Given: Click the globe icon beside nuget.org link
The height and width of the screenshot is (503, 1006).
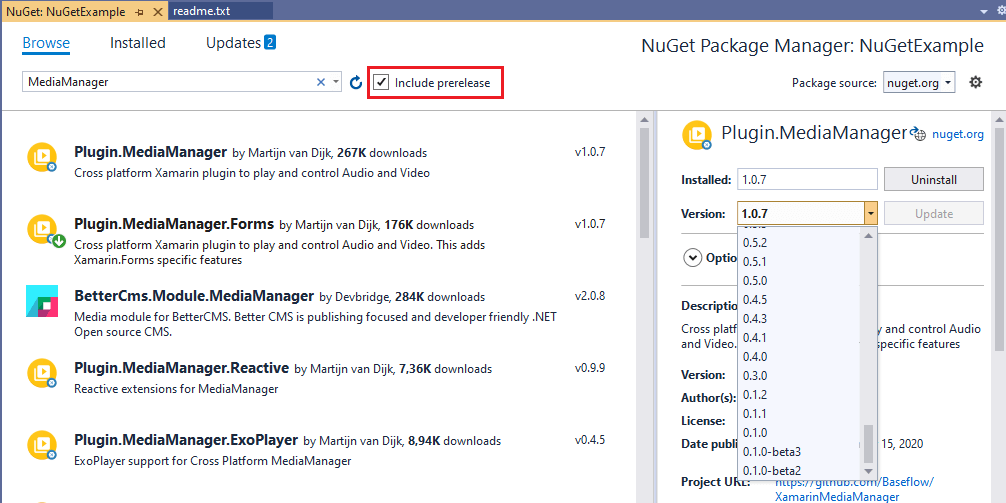Looking at the screenshot, I should (x=919, y=133).
